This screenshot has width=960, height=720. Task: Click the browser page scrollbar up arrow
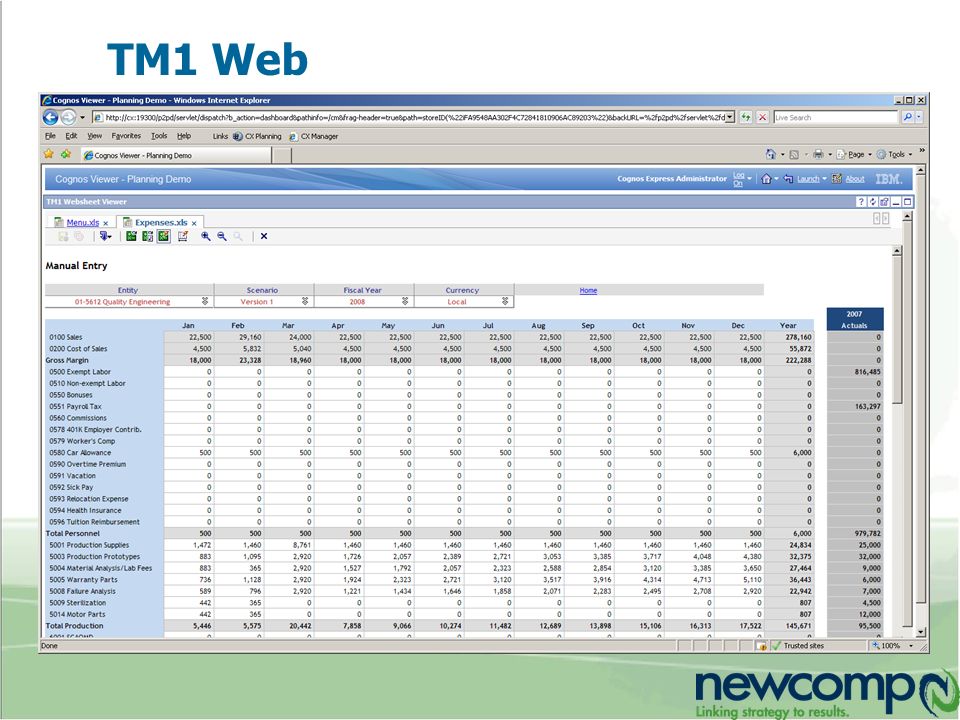click(920, 170)
